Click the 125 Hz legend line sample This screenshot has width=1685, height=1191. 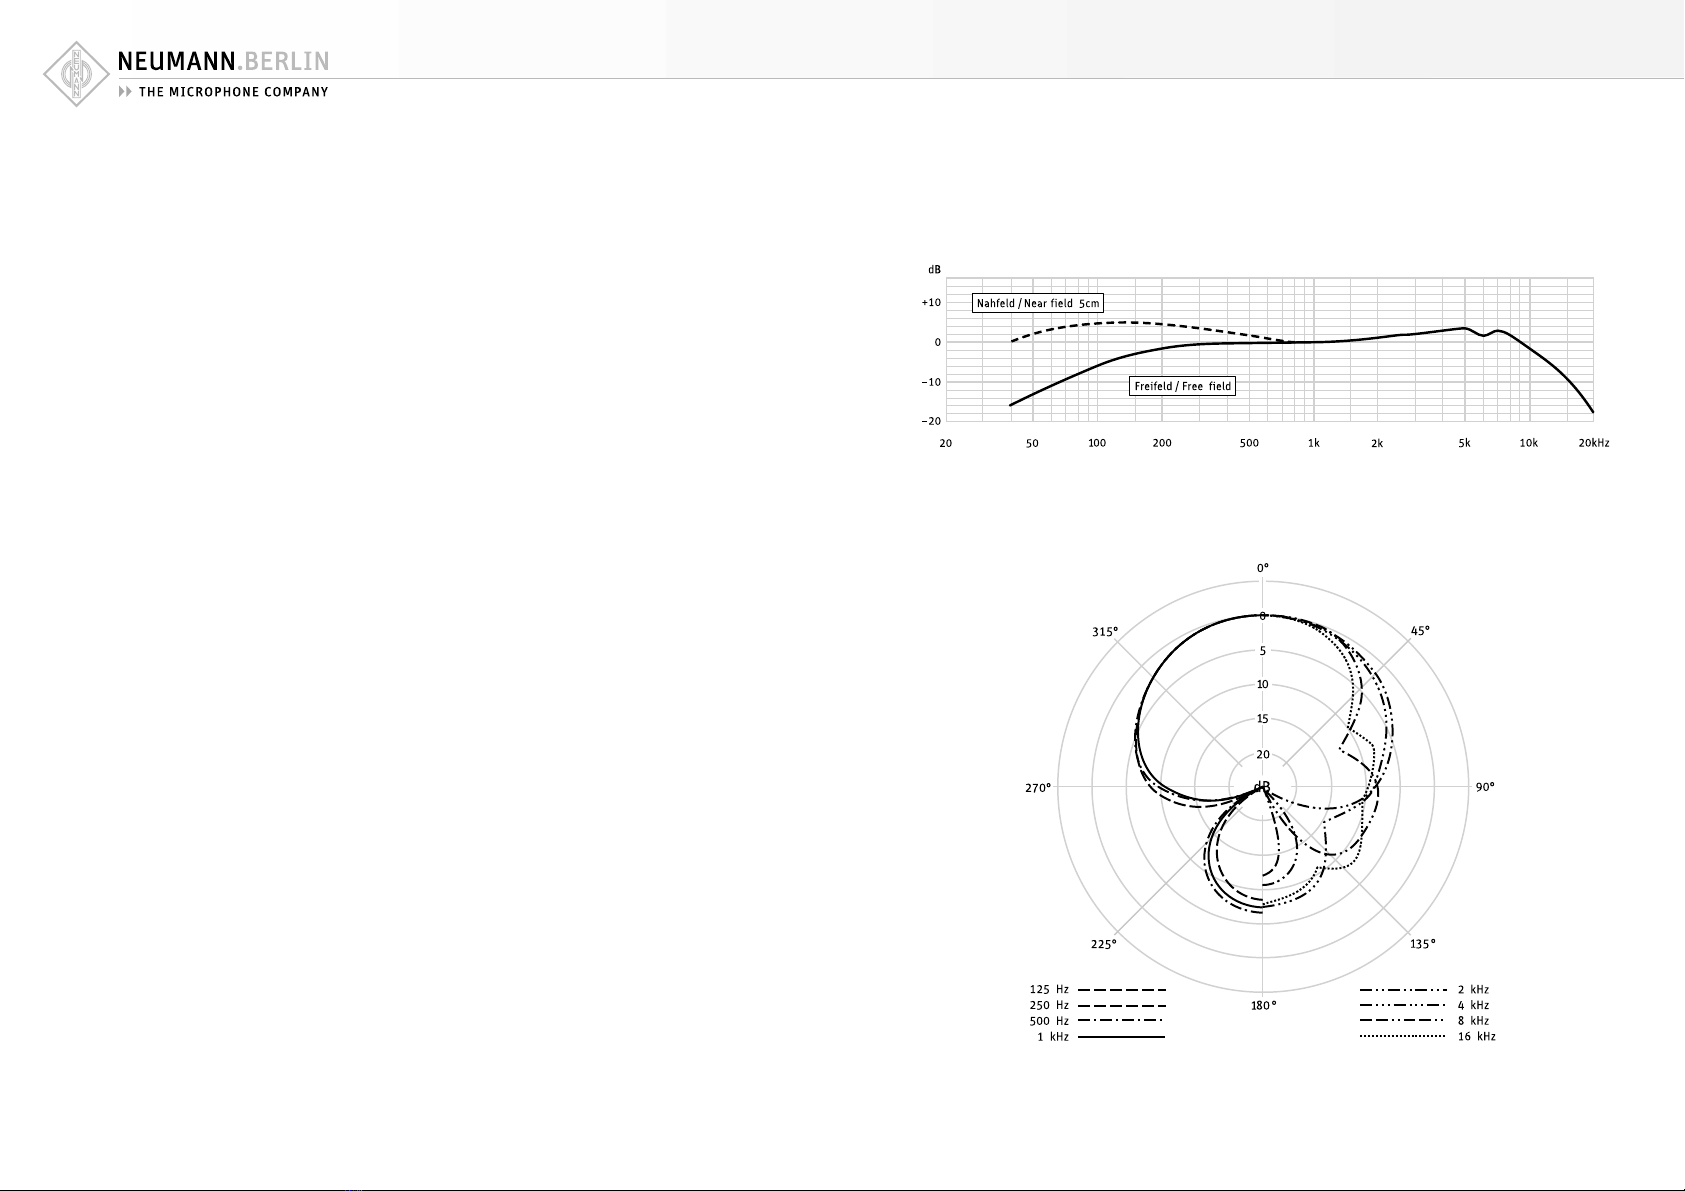click(x=1122, y=989)
